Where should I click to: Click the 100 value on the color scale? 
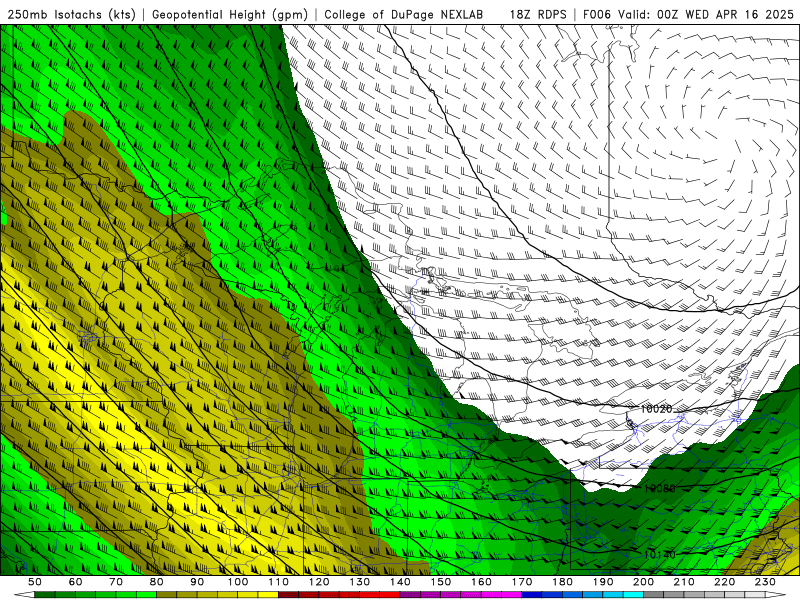tap(238, 582)
